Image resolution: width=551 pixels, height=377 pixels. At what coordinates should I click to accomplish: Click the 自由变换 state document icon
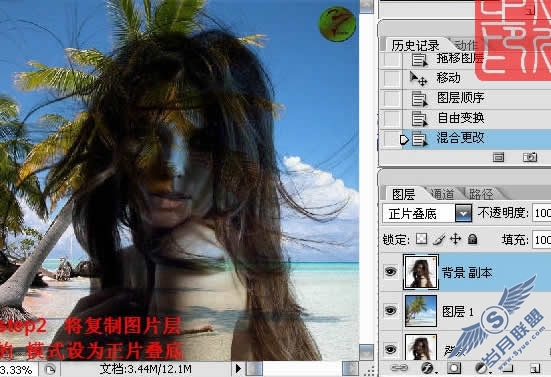click(x=419, y=119)
